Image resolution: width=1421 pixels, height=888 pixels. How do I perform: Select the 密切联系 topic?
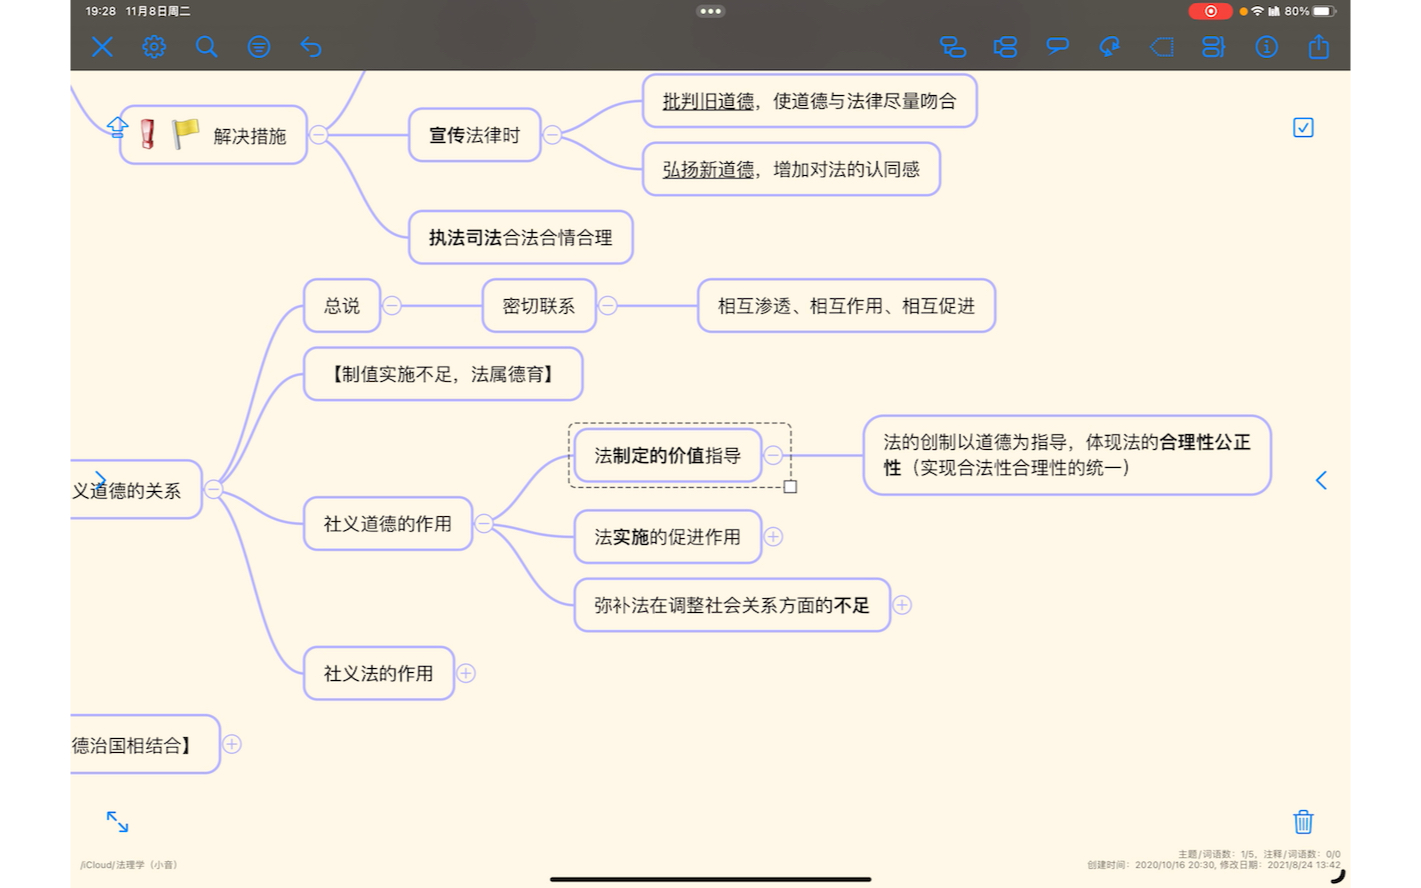tap(539, 305)
